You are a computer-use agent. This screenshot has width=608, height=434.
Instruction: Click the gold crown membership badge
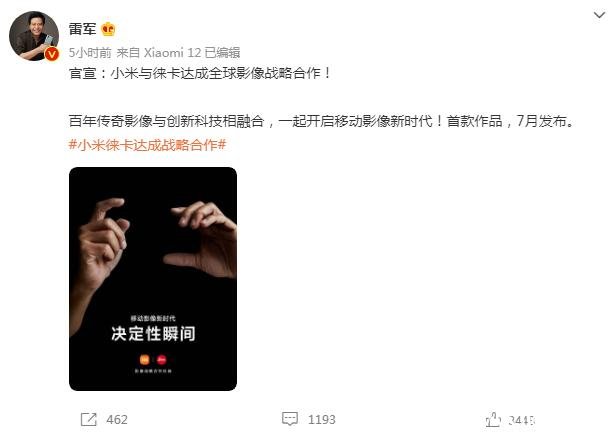click(108, 29)
